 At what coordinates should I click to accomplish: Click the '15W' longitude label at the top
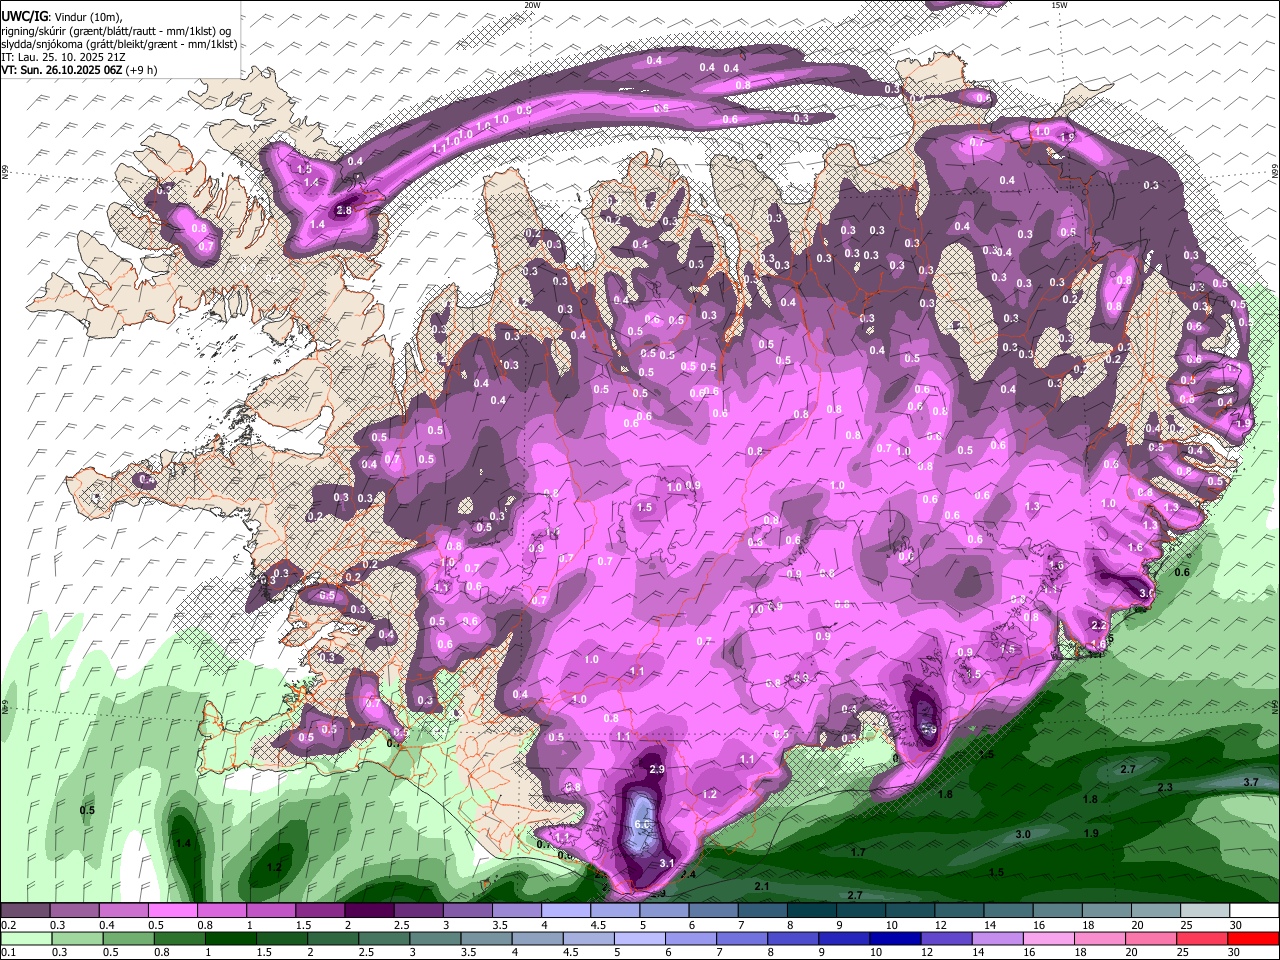click(1059, 5)
